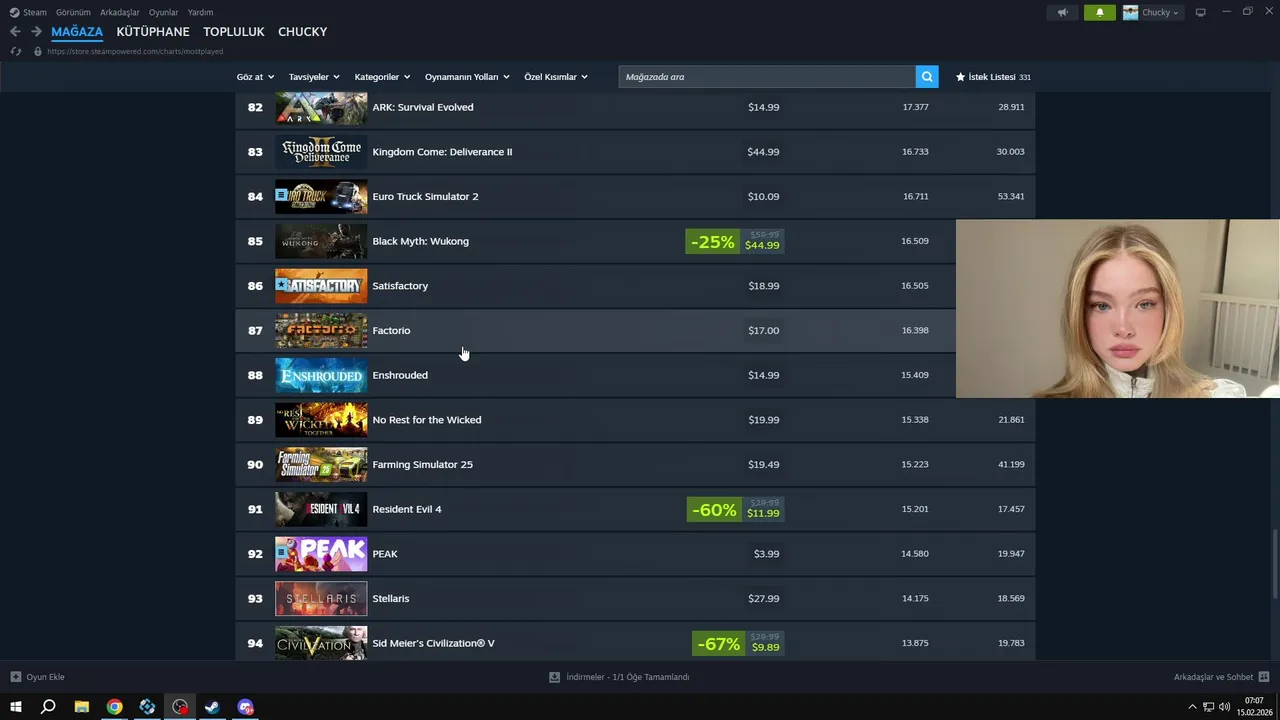This screenshot has width=1280, height=720.
Task: Open the Windows Start menu
Action: pyautogui.click(x=15, y=707)
